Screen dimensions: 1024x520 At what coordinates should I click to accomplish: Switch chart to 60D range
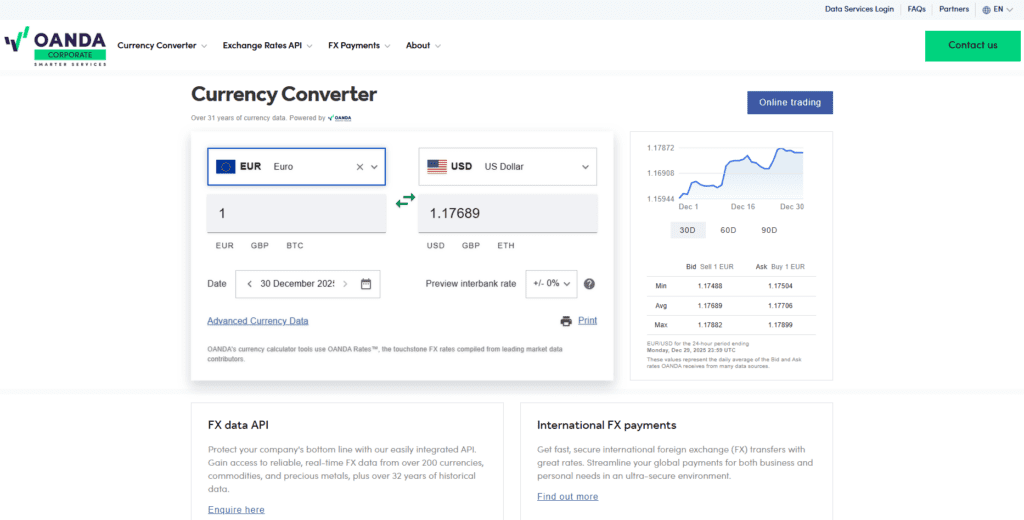[x=728, y=230]
